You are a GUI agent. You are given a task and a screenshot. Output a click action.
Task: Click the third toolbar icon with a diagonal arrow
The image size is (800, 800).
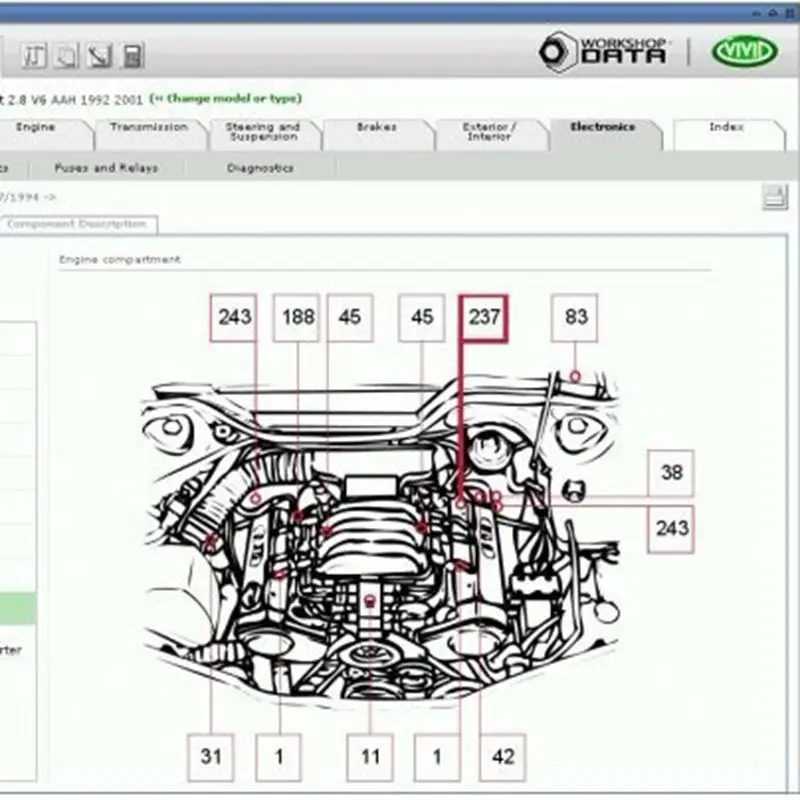(99, 55)
